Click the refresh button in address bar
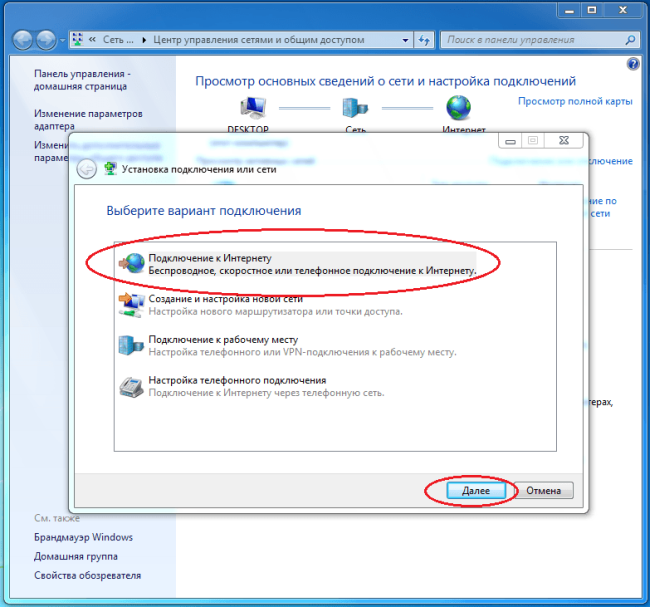 pyautogui.click(x=424, y=40)
